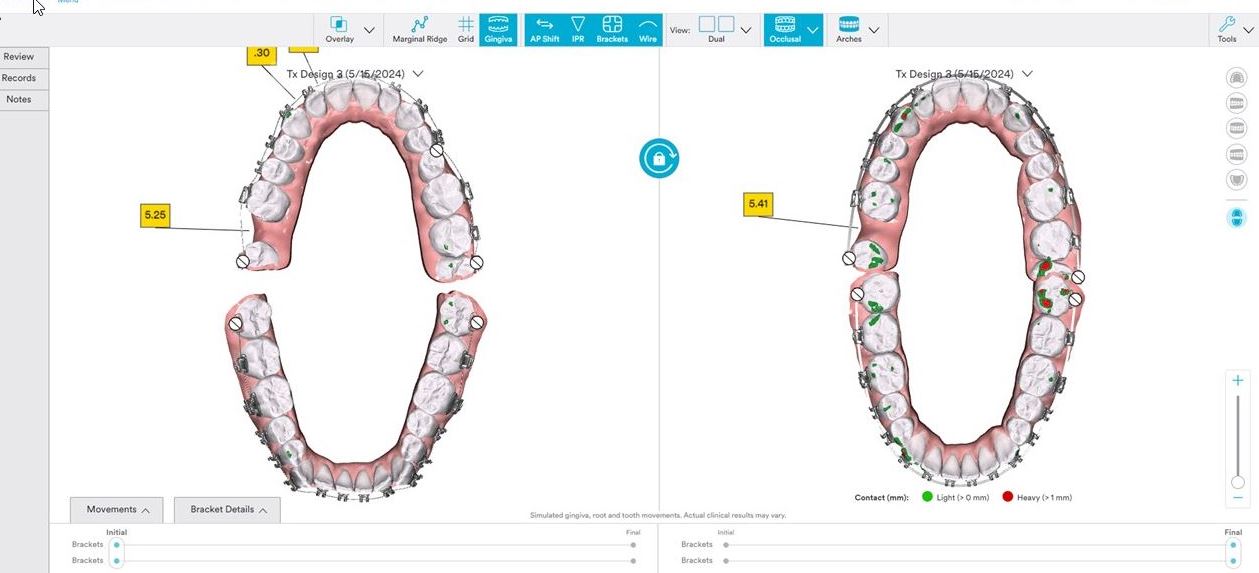Toggle the Grid display
The image size is (1259, 573).
(466, 29)
